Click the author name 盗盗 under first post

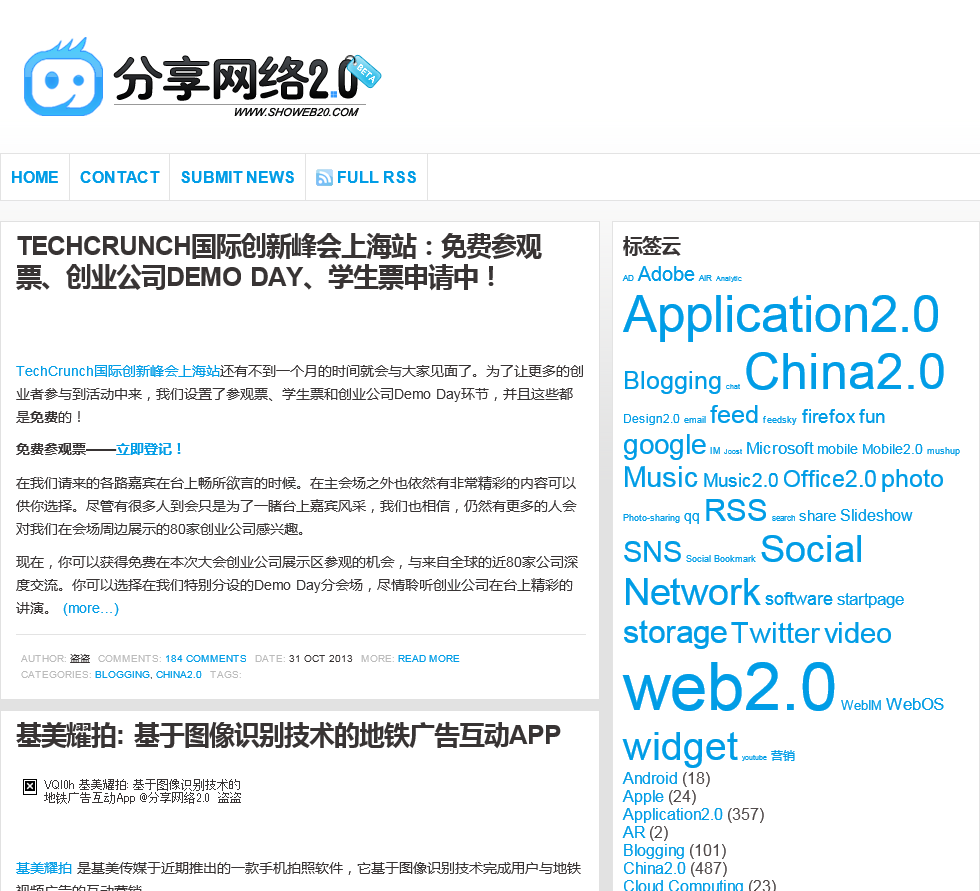[80, 659]
